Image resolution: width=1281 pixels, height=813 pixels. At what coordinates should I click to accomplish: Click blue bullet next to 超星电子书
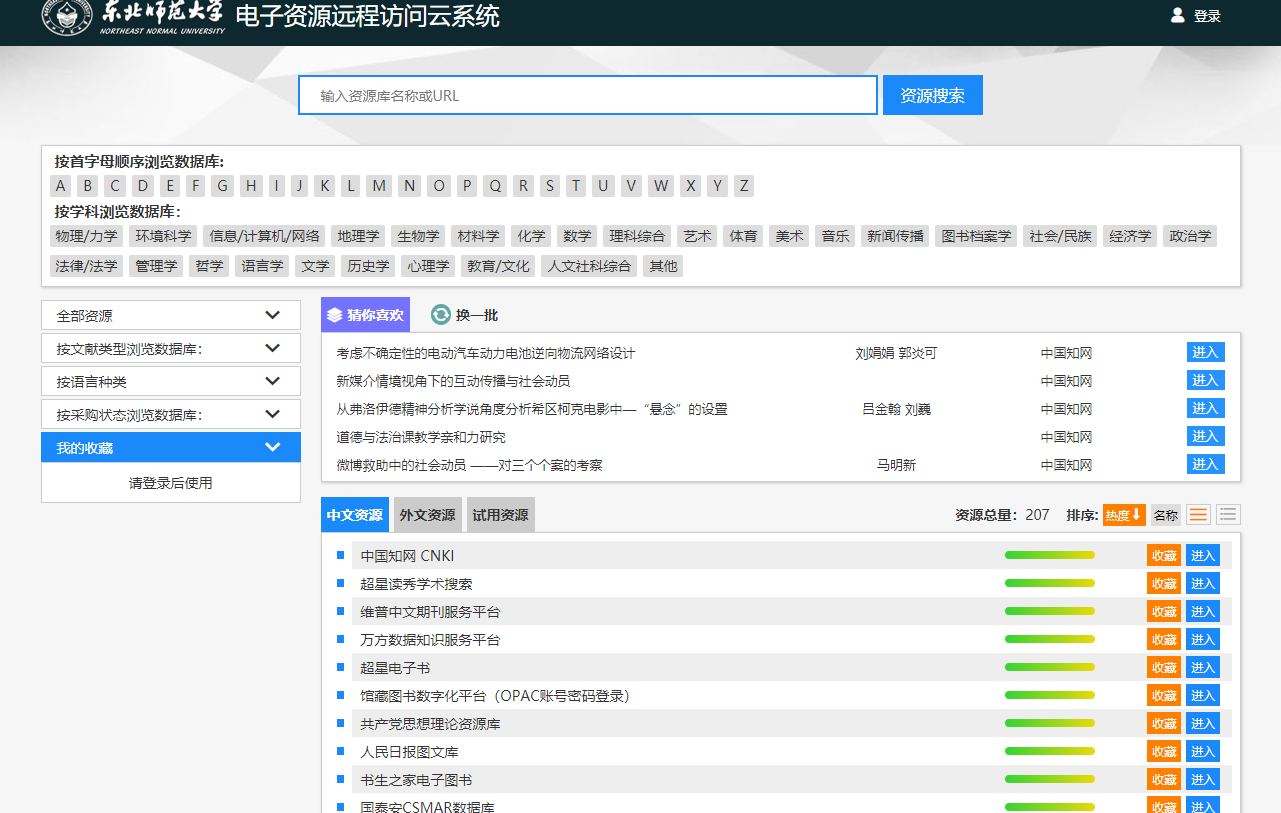point(340,667)
